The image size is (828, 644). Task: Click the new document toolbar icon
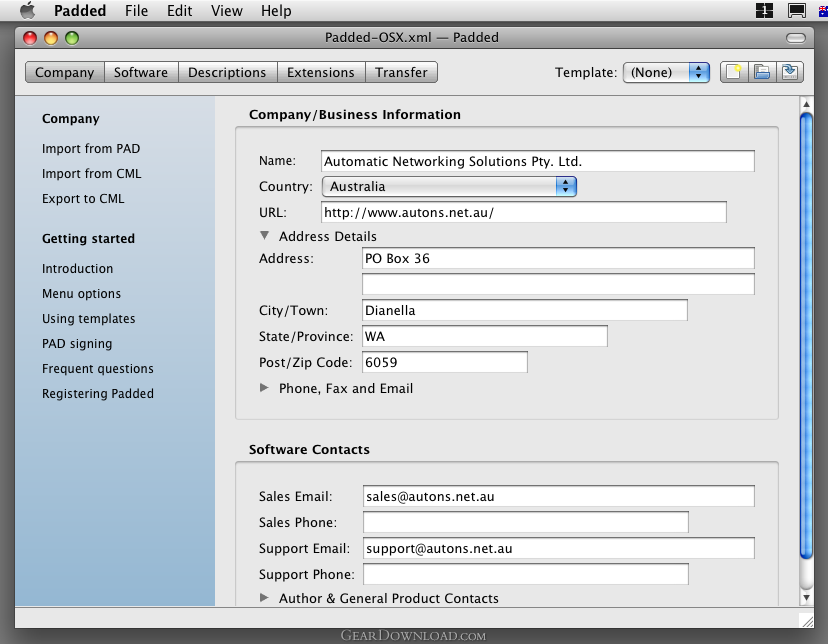(x=734, y=72)
